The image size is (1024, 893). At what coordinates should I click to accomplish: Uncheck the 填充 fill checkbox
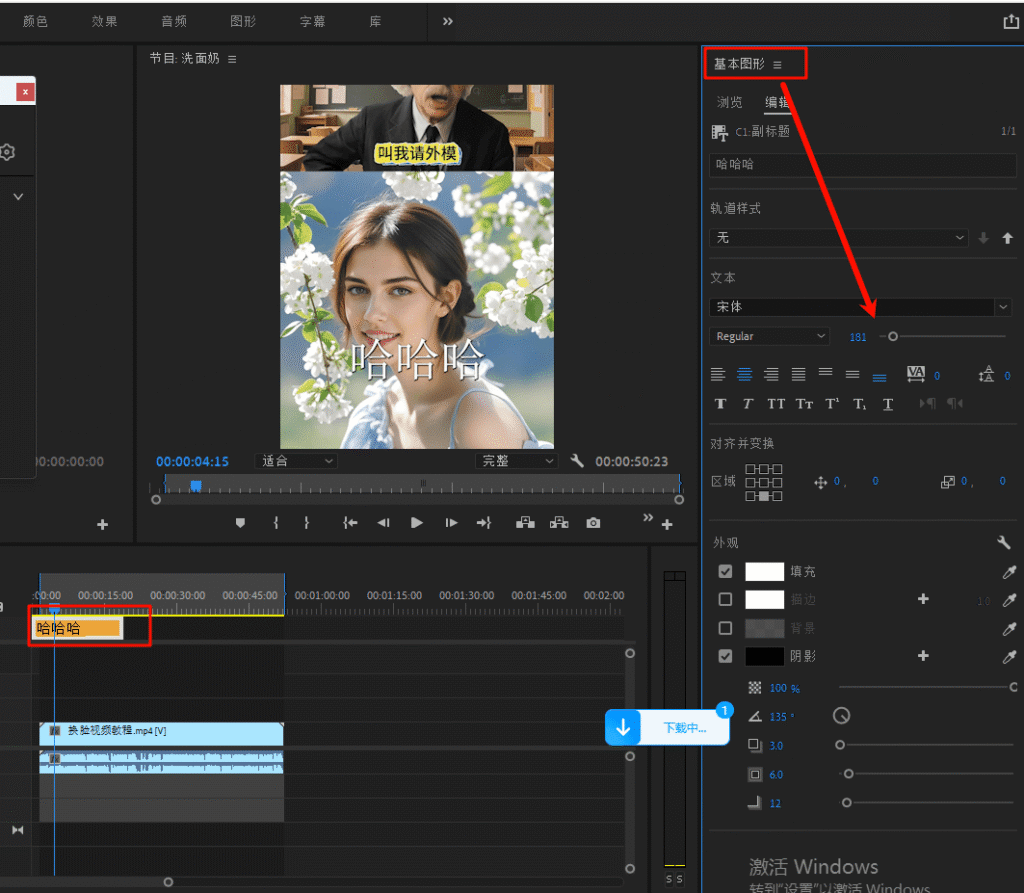(725, 572)
